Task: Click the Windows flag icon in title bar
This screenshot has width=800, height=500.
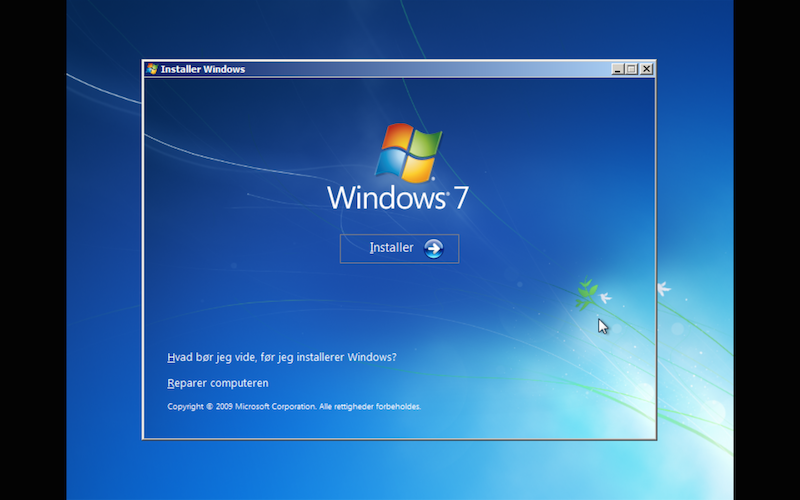Action: pyautogui.click(x=152, y=69)
